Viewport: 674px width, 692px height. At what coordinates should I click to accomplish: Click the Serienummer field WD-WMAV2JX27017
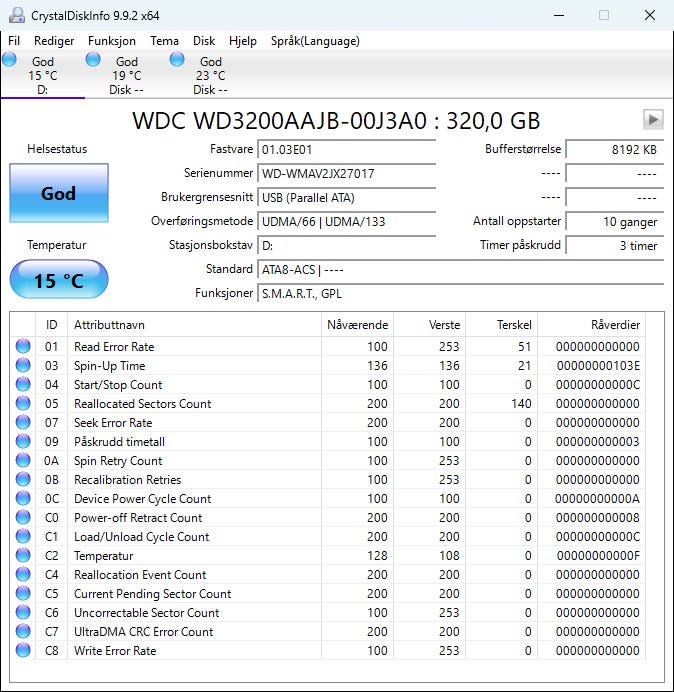(346, 173)
